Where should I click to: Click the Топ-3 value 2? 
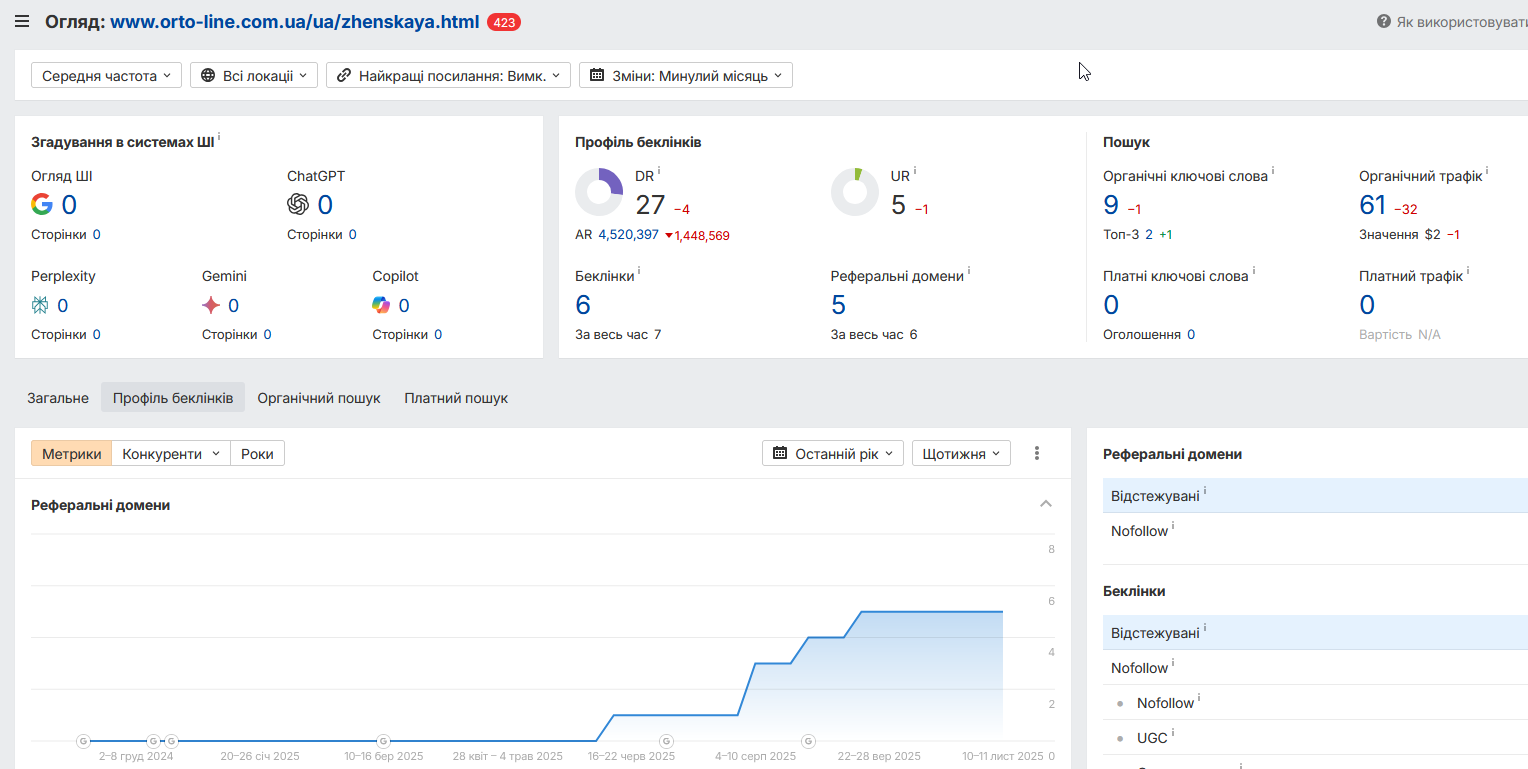[1149, 235]
